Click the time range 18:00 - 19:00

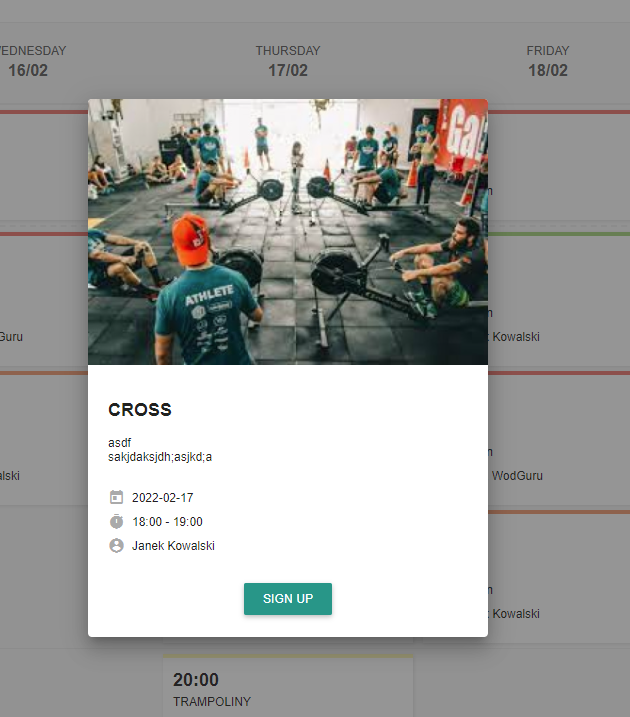click(167, 522)
